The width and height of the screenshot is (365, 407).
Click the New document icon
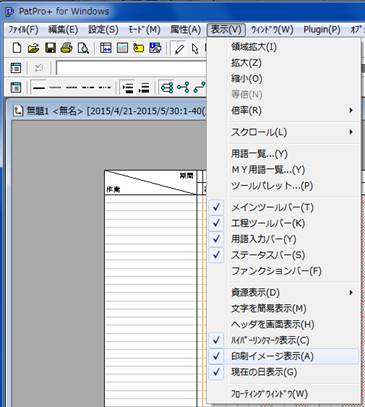coord(16,48)
